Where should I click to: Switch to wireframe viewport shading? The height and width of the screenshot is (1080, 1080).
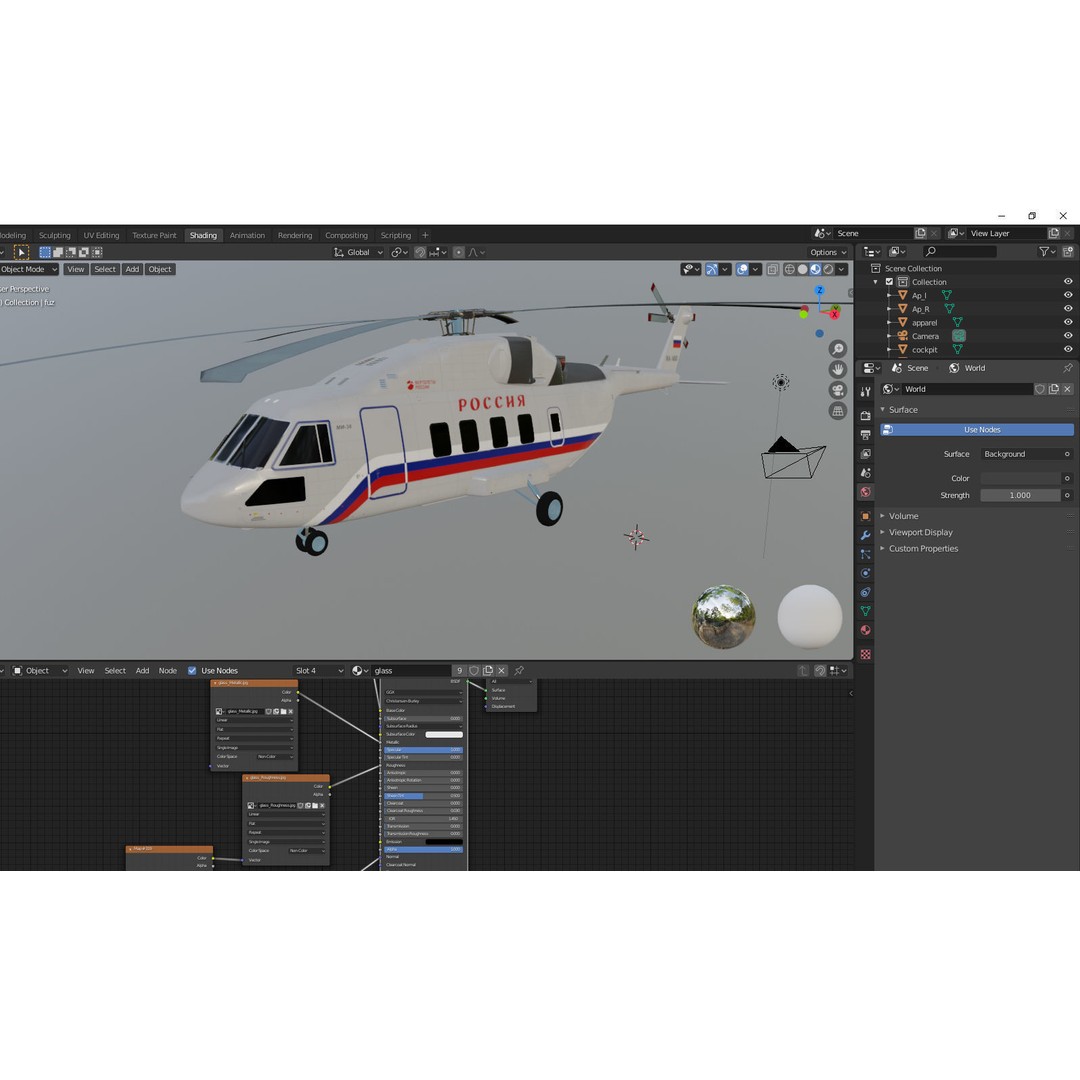[790, 269]
